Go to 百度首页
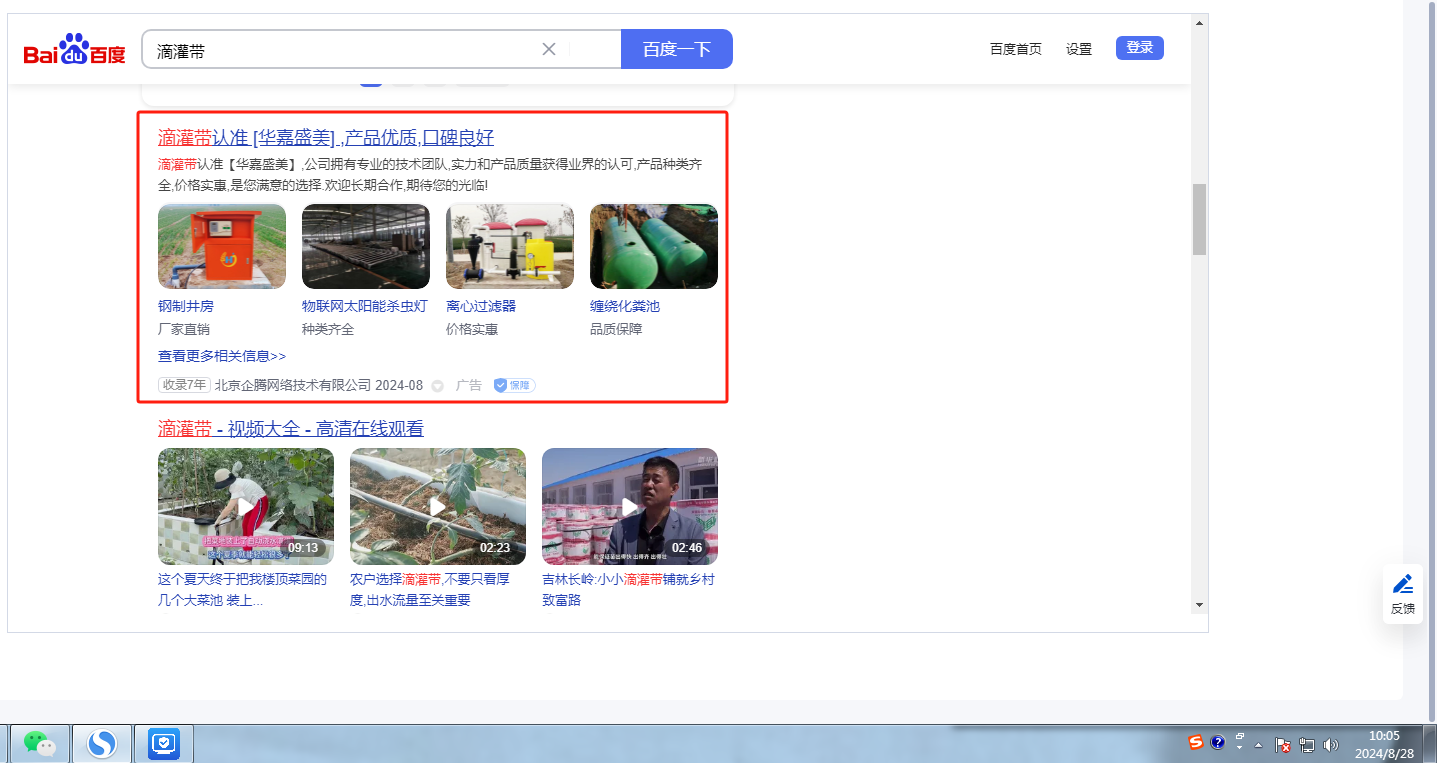This screenshot has height=763, width=1437. (x=1016, y=49)
